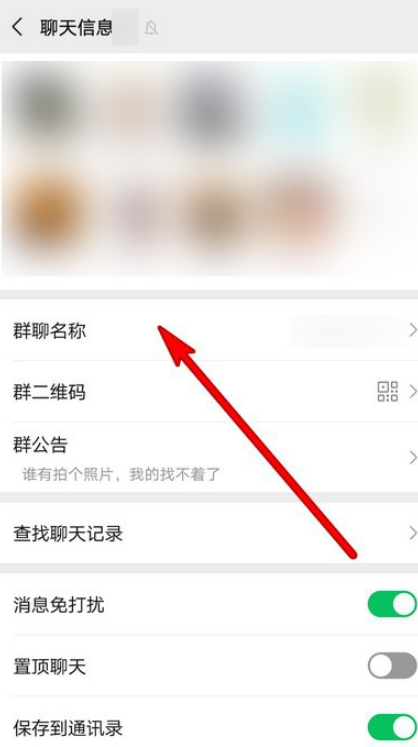Toggle 保存到通讯录 switch
This screenshot has height=747, width=418.
click(x=392, y=727)
